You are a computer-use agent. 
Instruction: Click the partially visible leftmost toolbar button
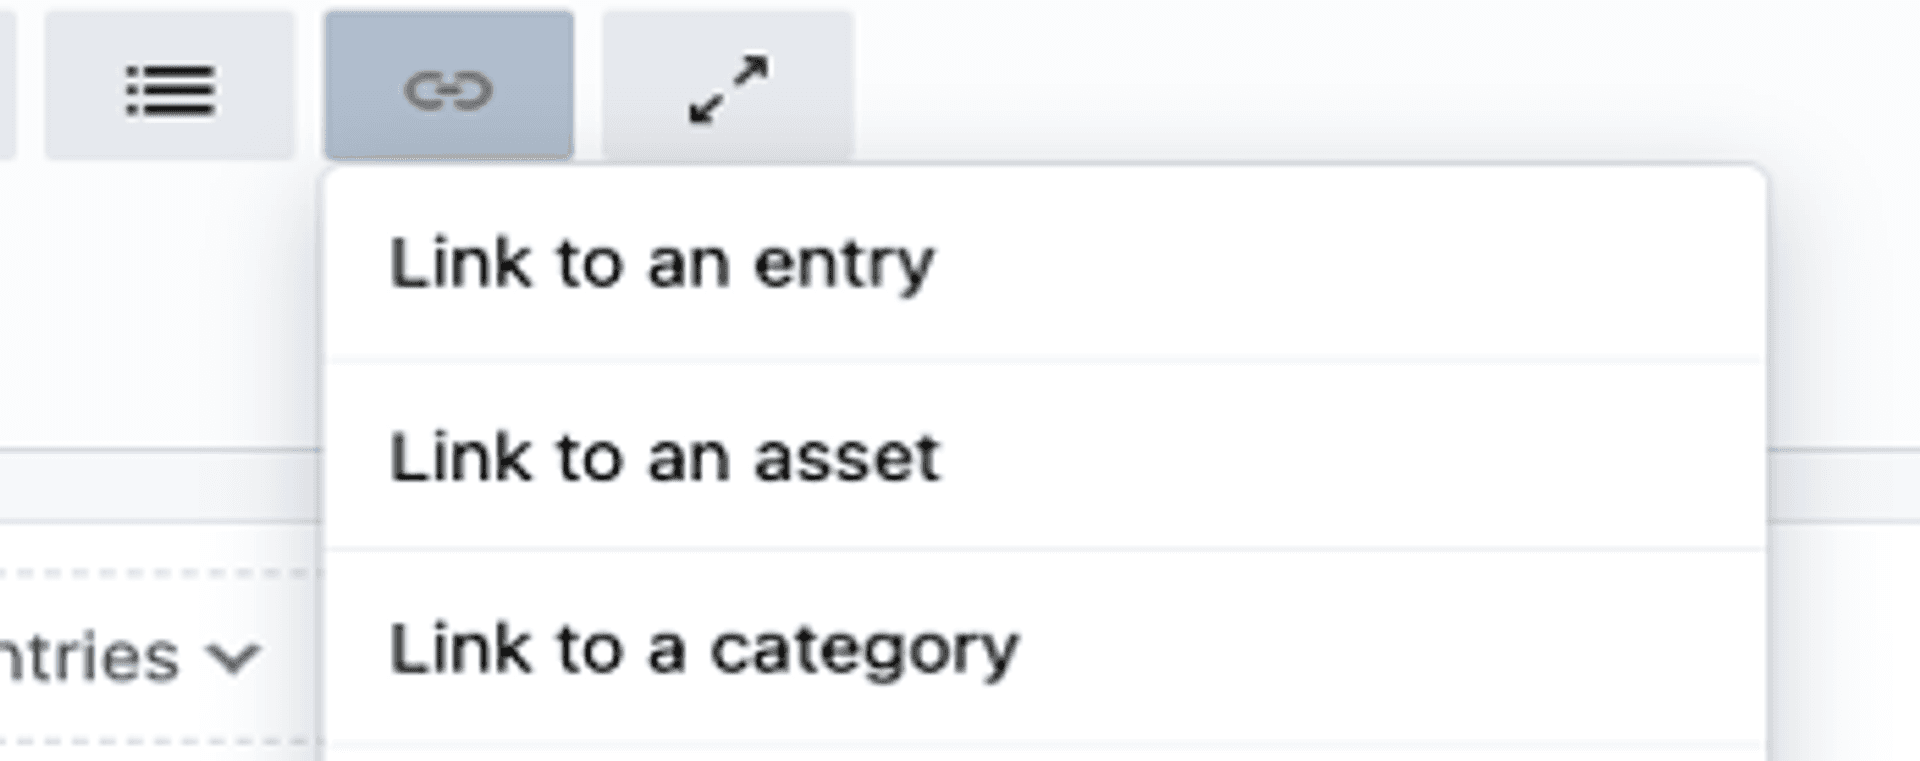tap(7, 86)
